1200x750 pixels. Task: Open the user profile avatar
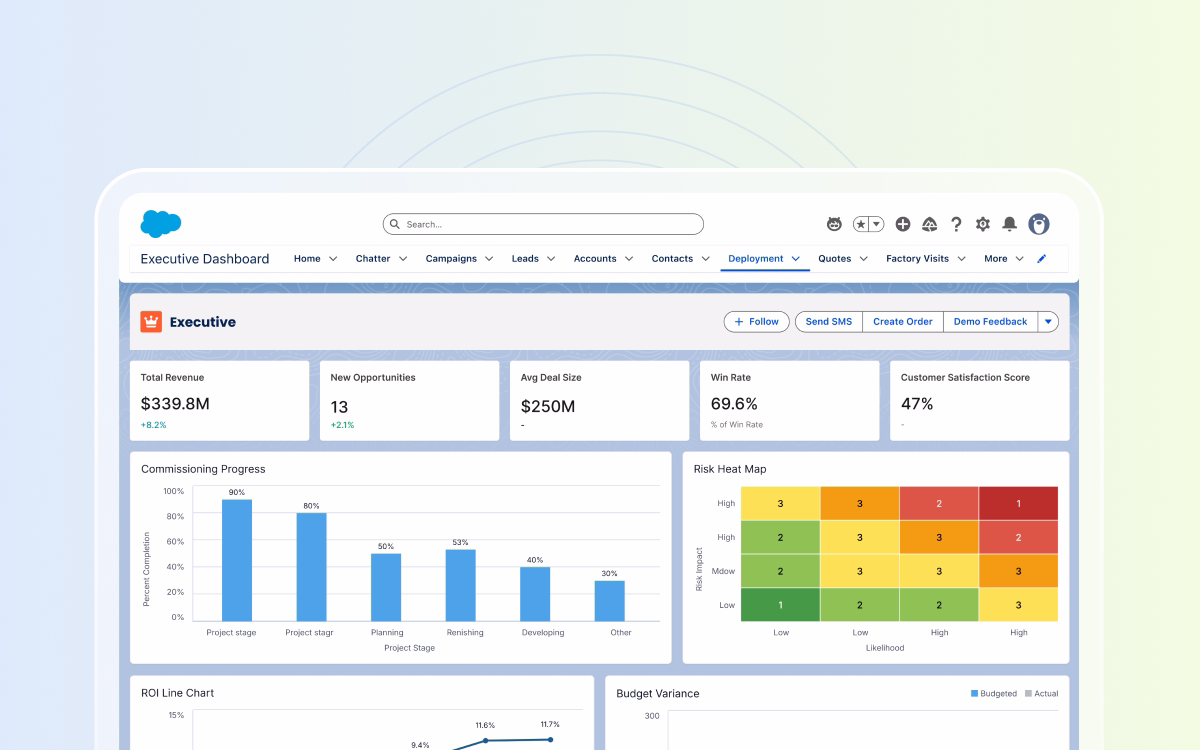(x=1039, y=224)
